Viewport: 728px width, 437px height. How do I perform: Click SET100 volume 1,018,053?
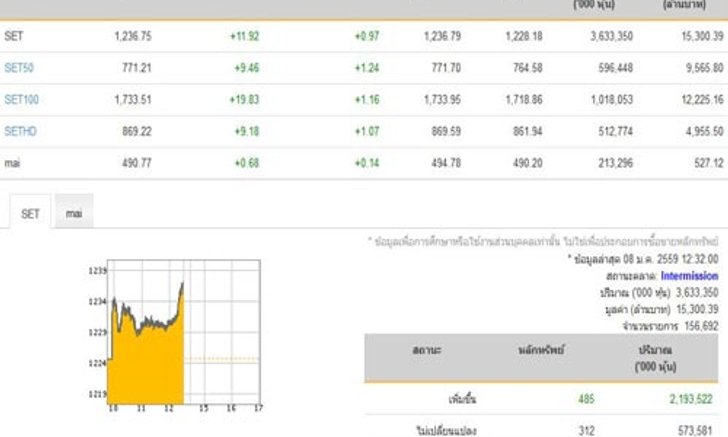click(x=612, y=99)
